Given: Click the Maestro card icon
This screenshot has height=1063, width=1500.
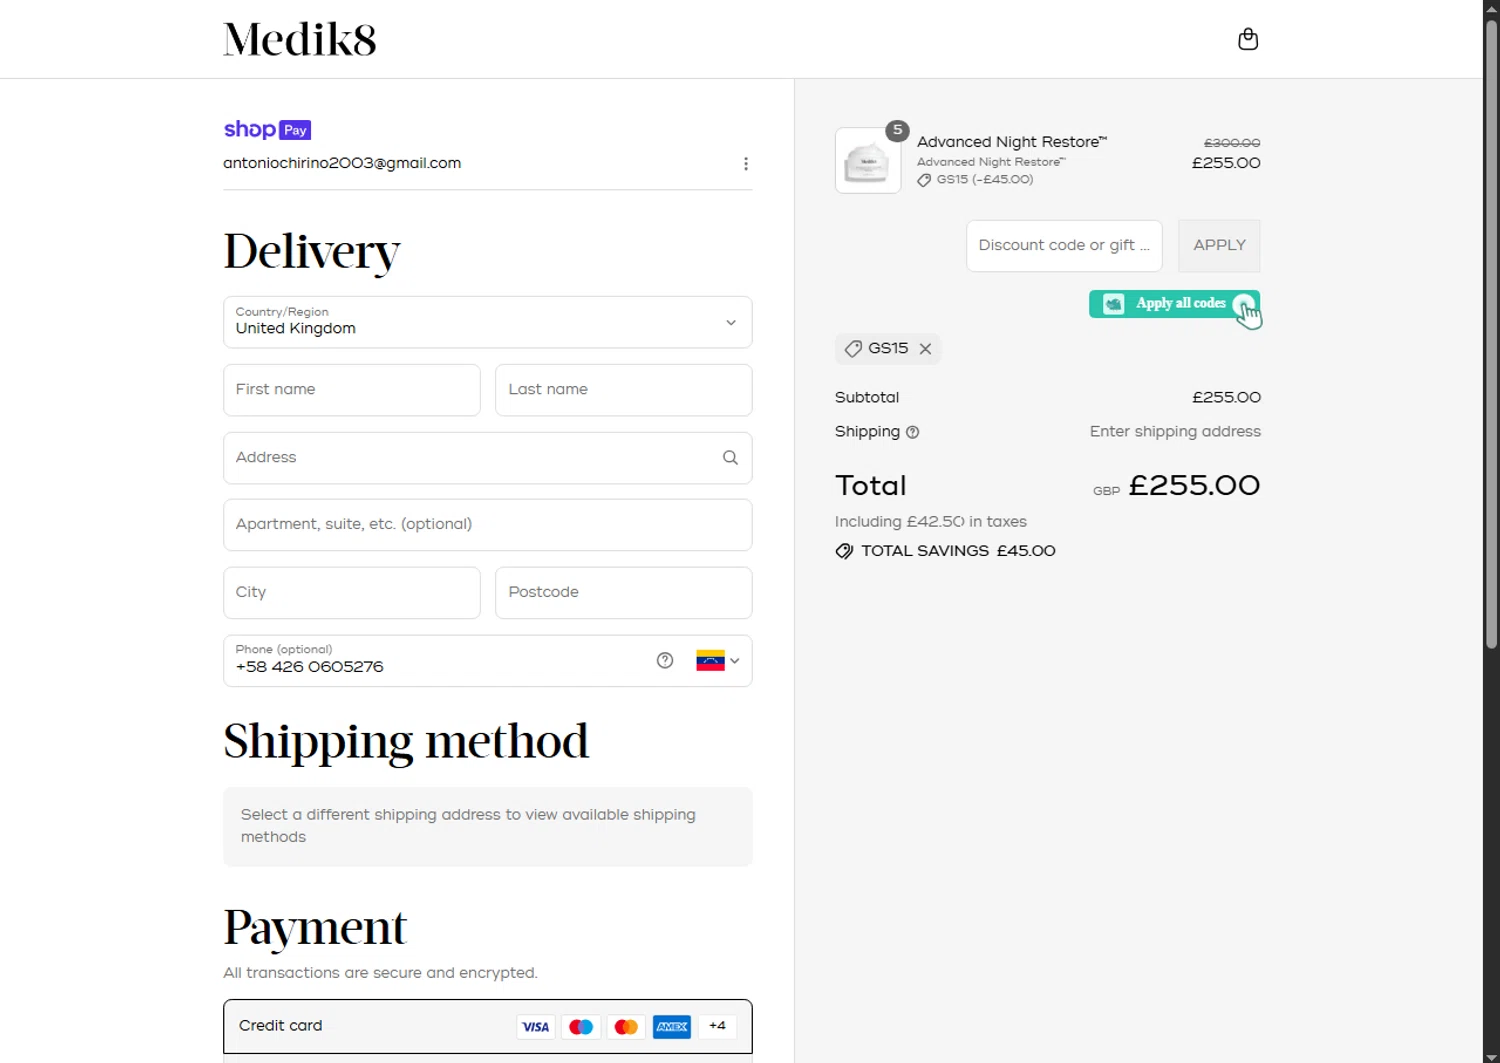Looking at the screenshot, I should click(581, 1027).
